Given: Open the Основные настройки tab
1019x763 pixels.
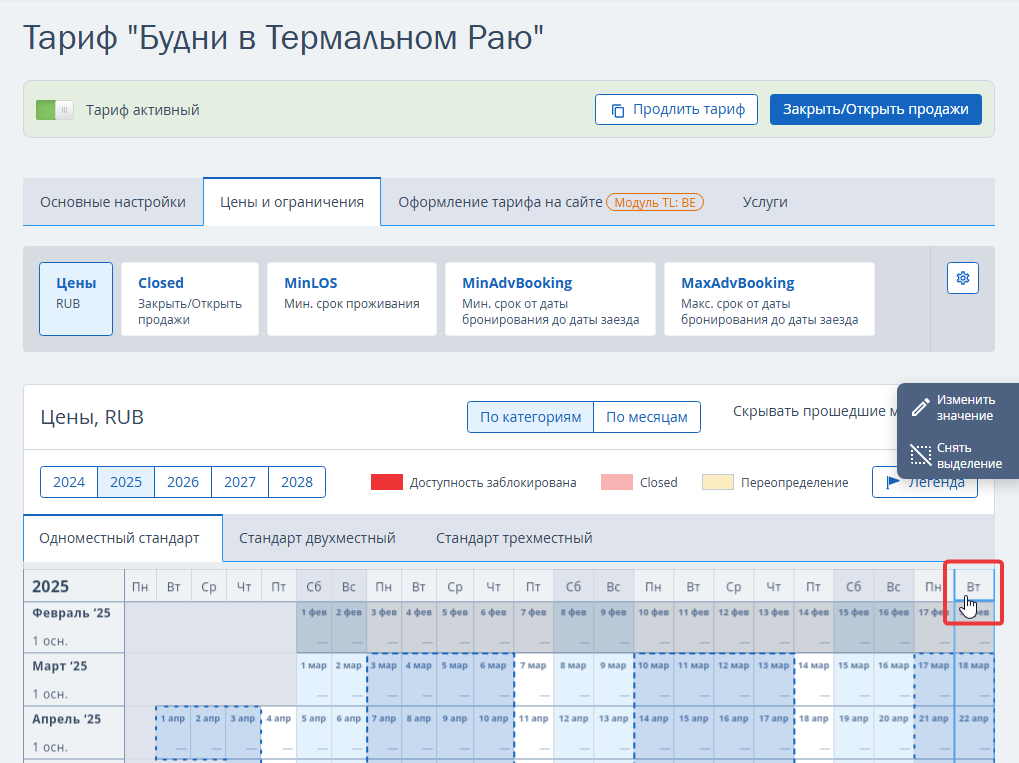Looking at the screenshot, I should pos(113,202).
